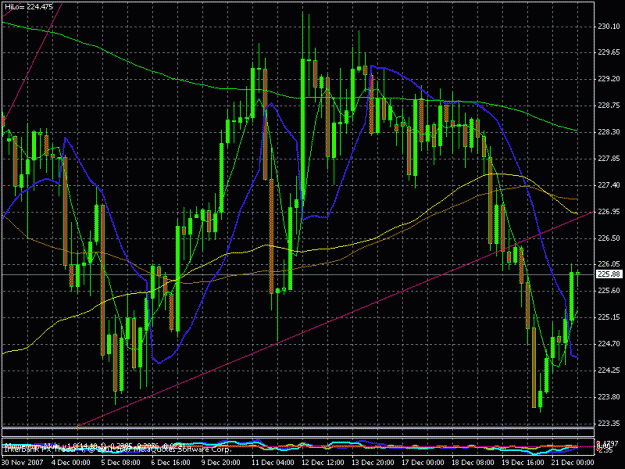Screen dimensions: 625x469
Task: Click the 223.35 price axis label
Action: click(x=609, y=423)
